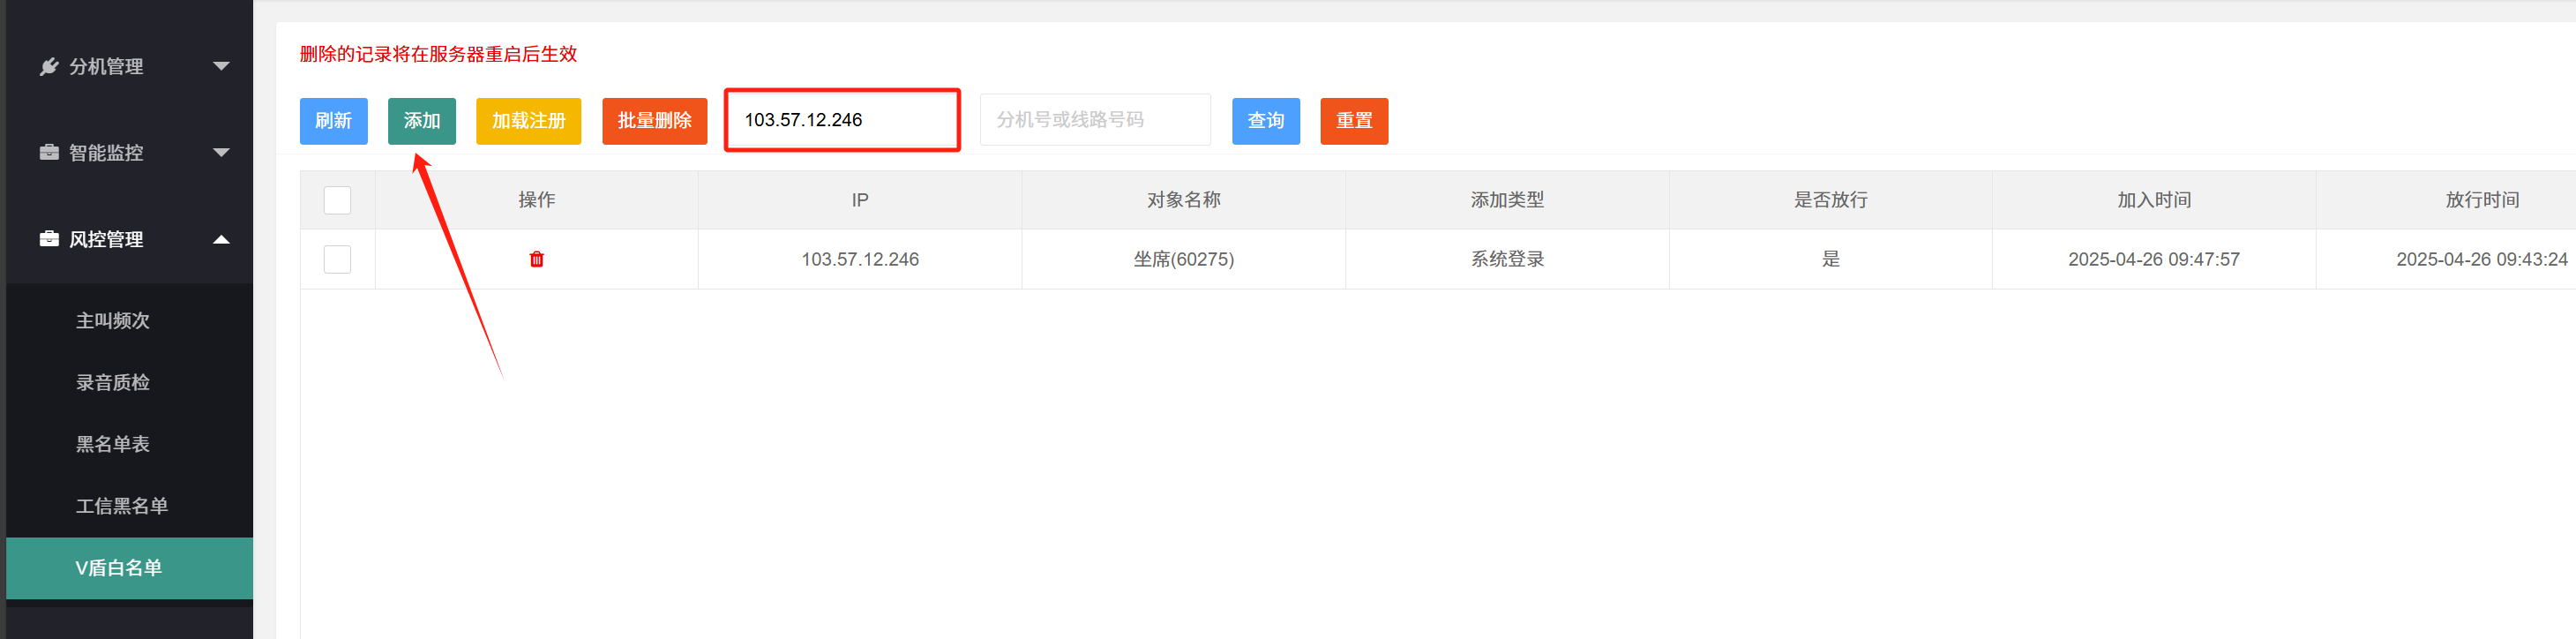
Task: Click the red notice 删除的记录将在服务器重启后生效
Action: tap(438, 54)
